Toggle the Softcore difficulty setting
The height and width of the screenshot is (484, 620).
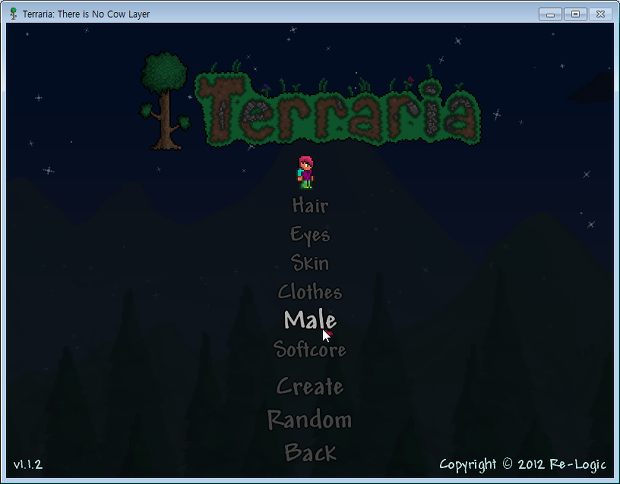310,349
